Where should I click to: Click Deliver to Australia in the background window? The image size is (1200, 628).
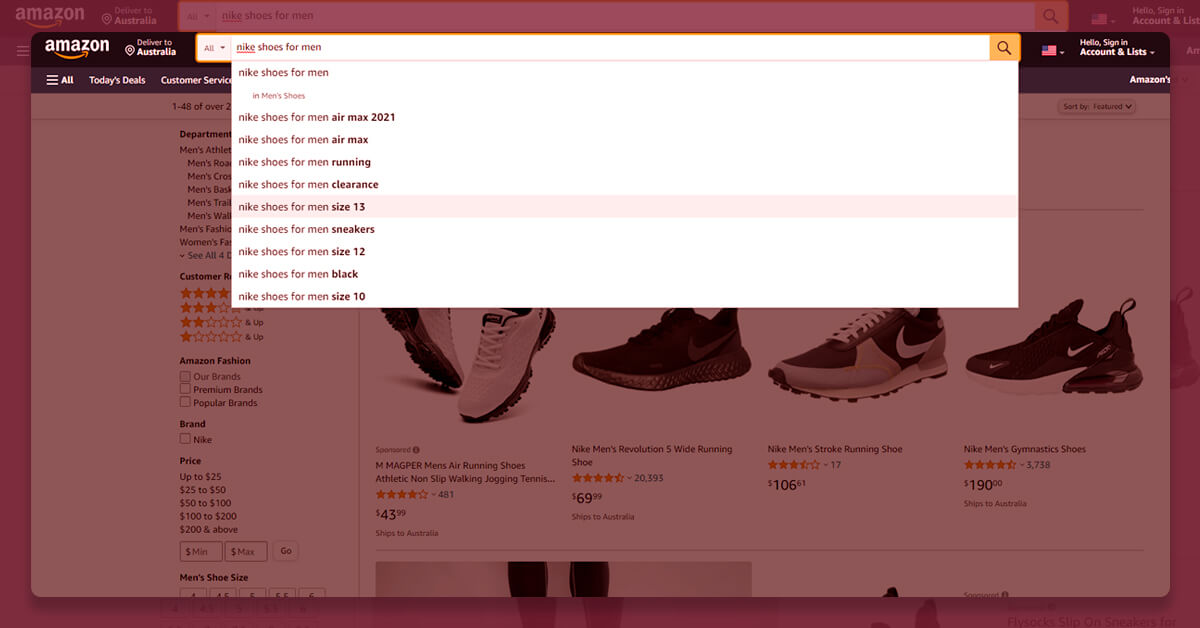coord(129,15)
